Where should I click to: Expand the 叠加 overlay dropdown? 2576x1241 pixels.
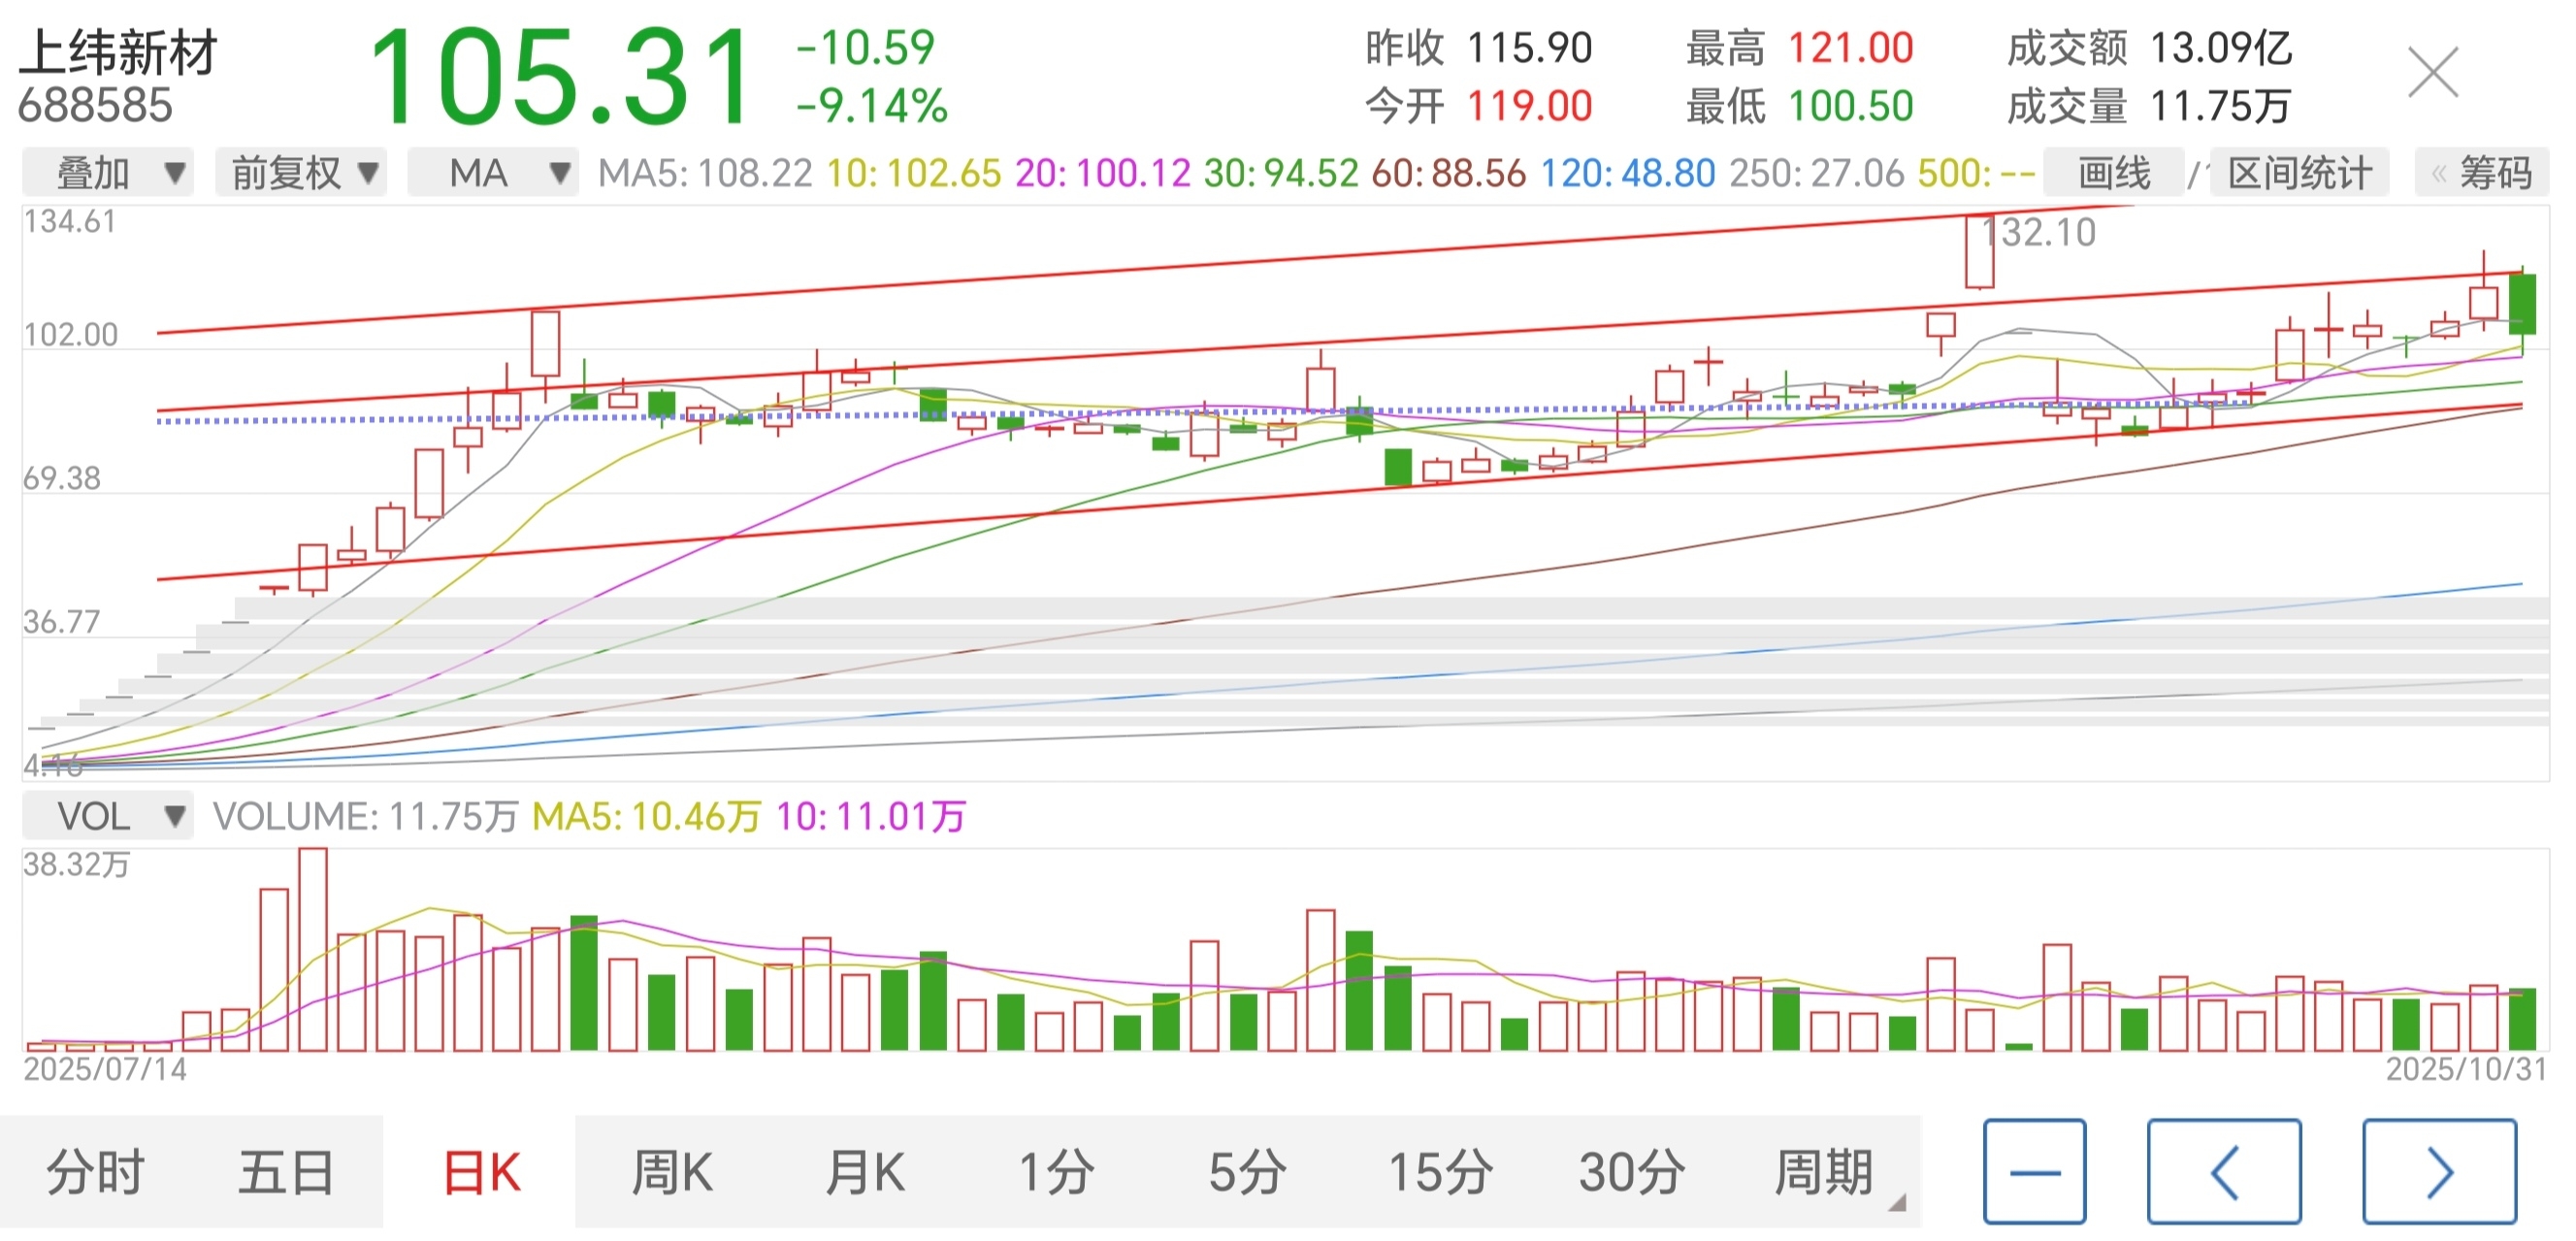107,173
